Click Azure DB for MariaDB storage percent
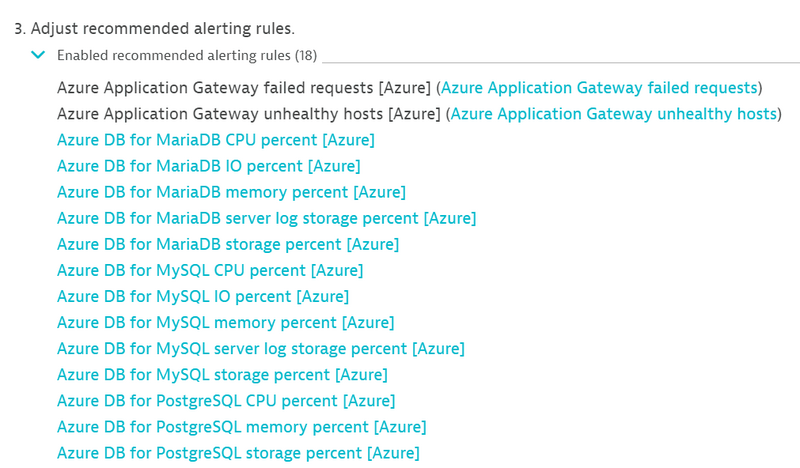The width and height of the screenshot is (800, 468). coord(227,244)
